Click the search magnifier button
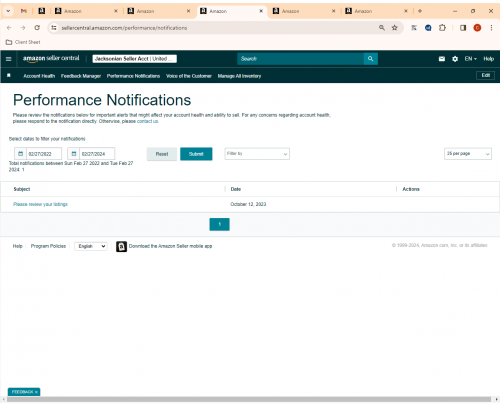500x403 pixels. [x=370, y=59]
